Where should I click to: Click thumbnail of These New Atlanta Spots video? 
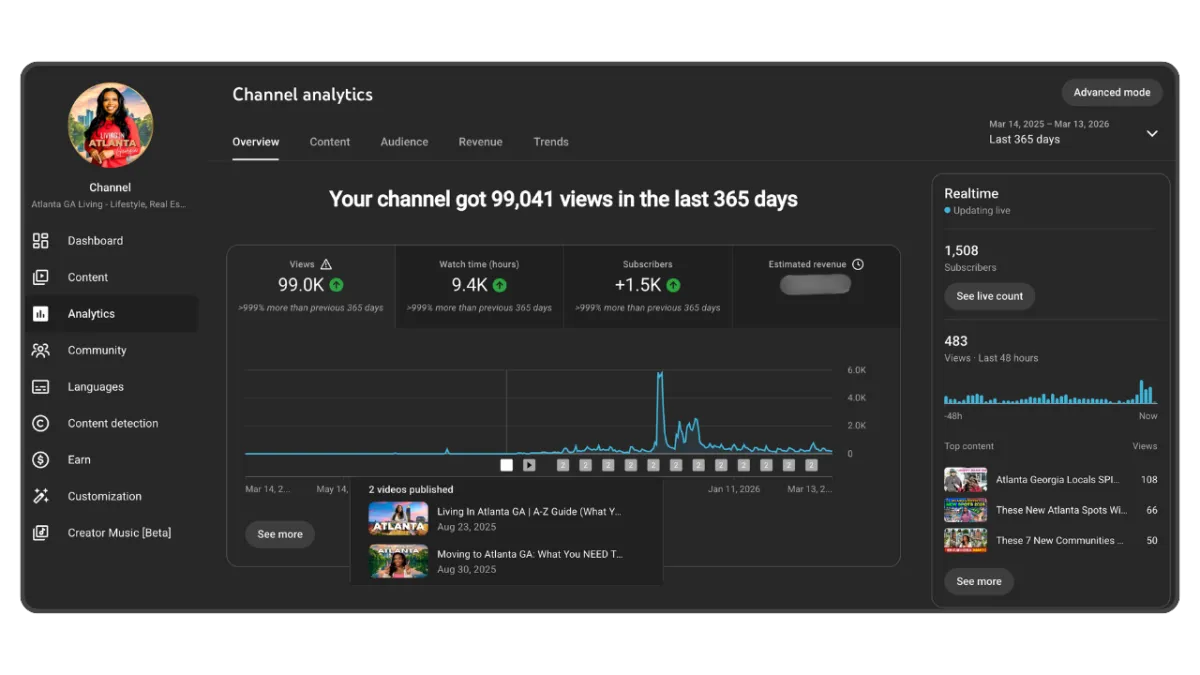tap(965, 510)
